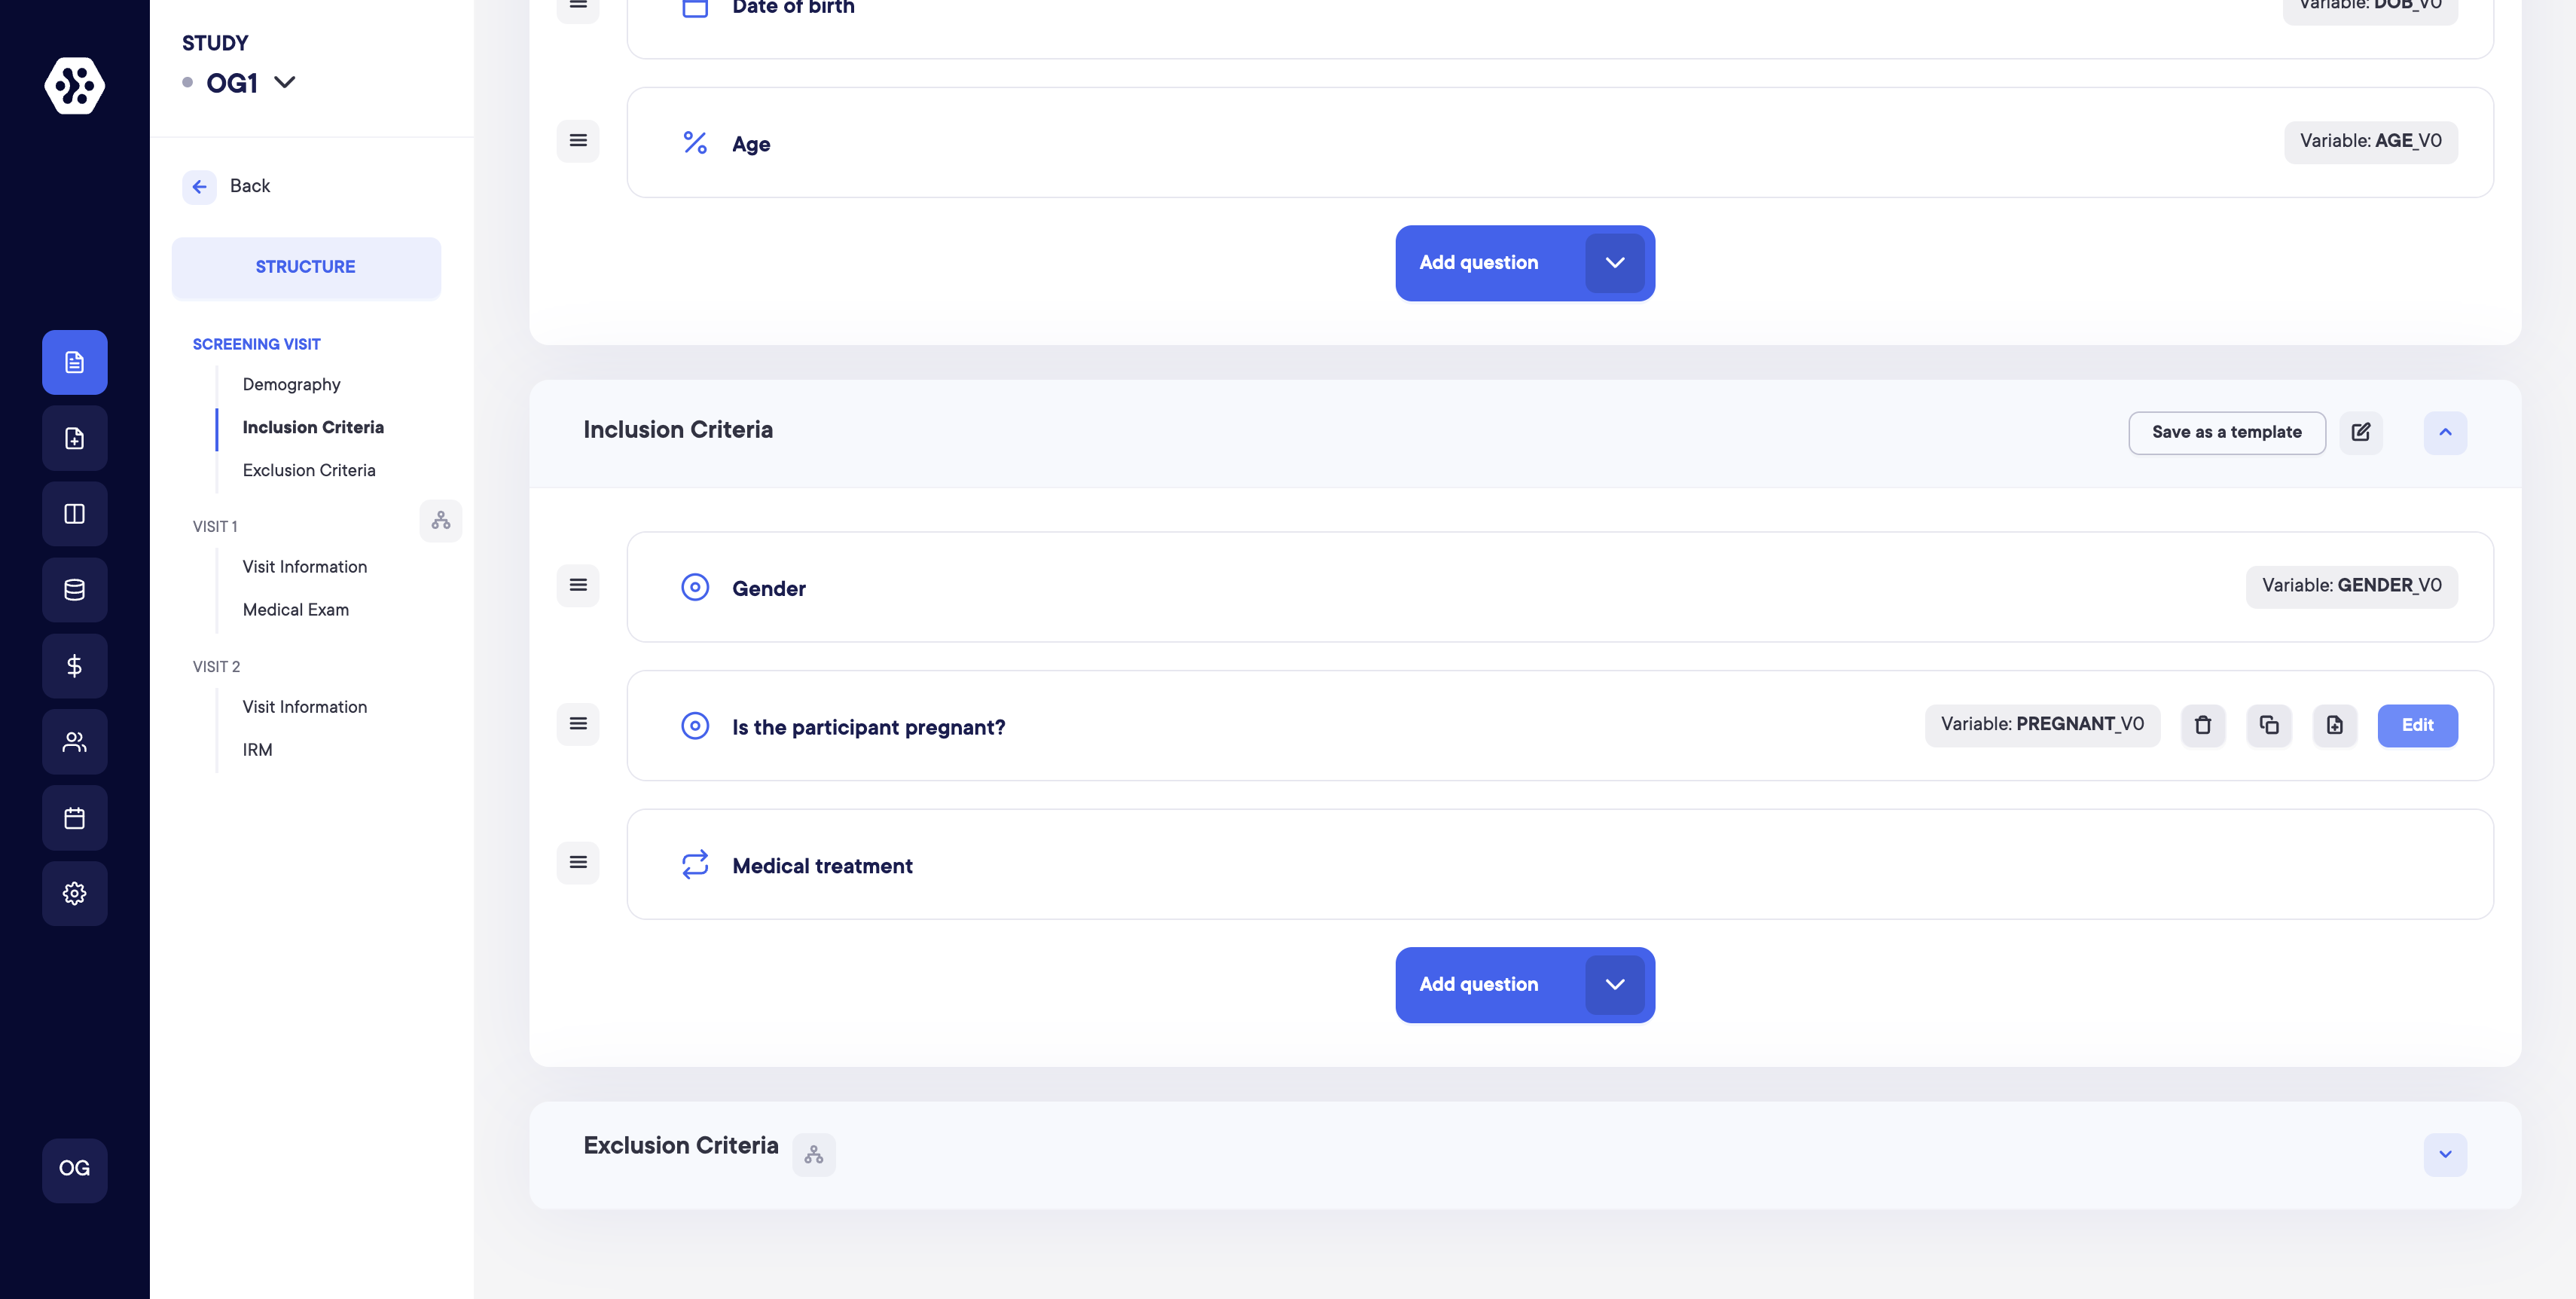Open the dollar billing sidebar icon

[75, 666]
